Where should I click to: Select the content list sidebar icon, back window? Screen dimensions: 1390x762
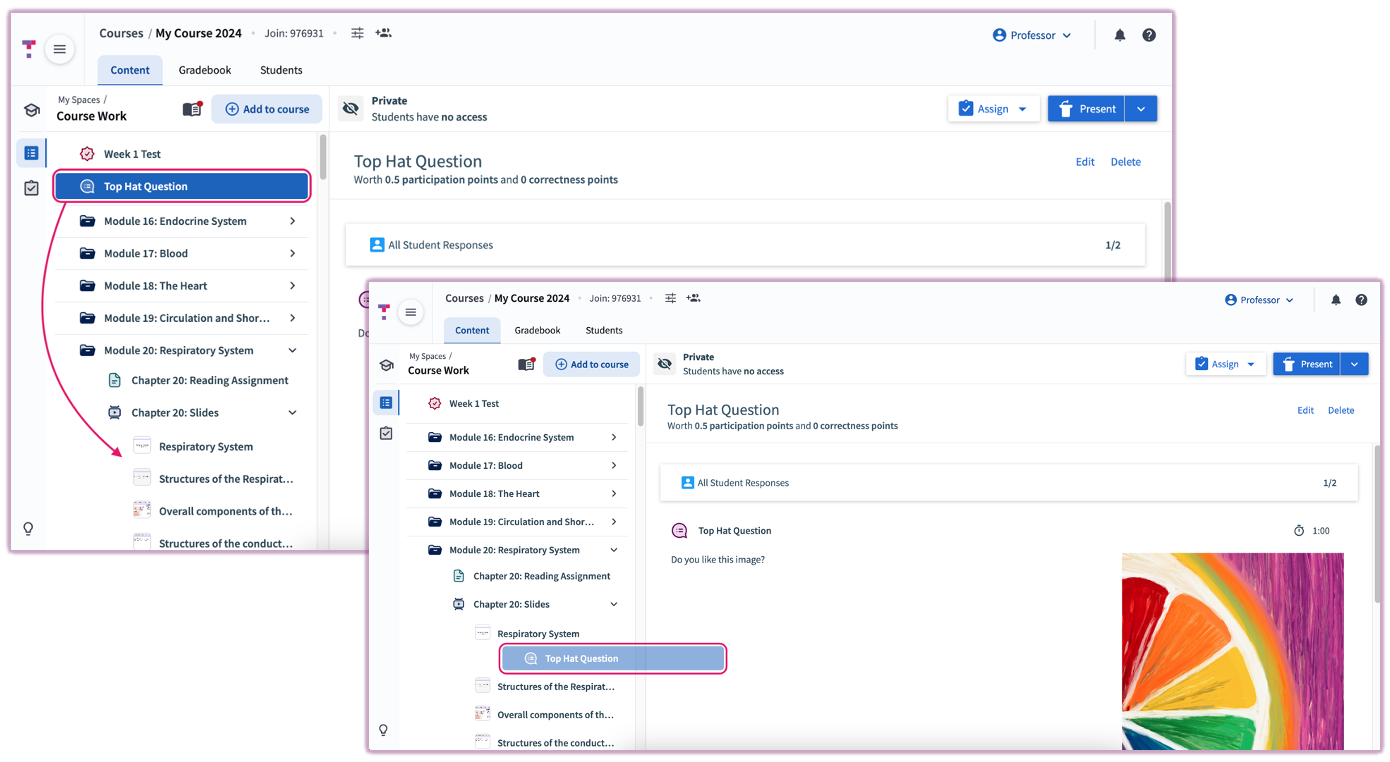[31, 153]
